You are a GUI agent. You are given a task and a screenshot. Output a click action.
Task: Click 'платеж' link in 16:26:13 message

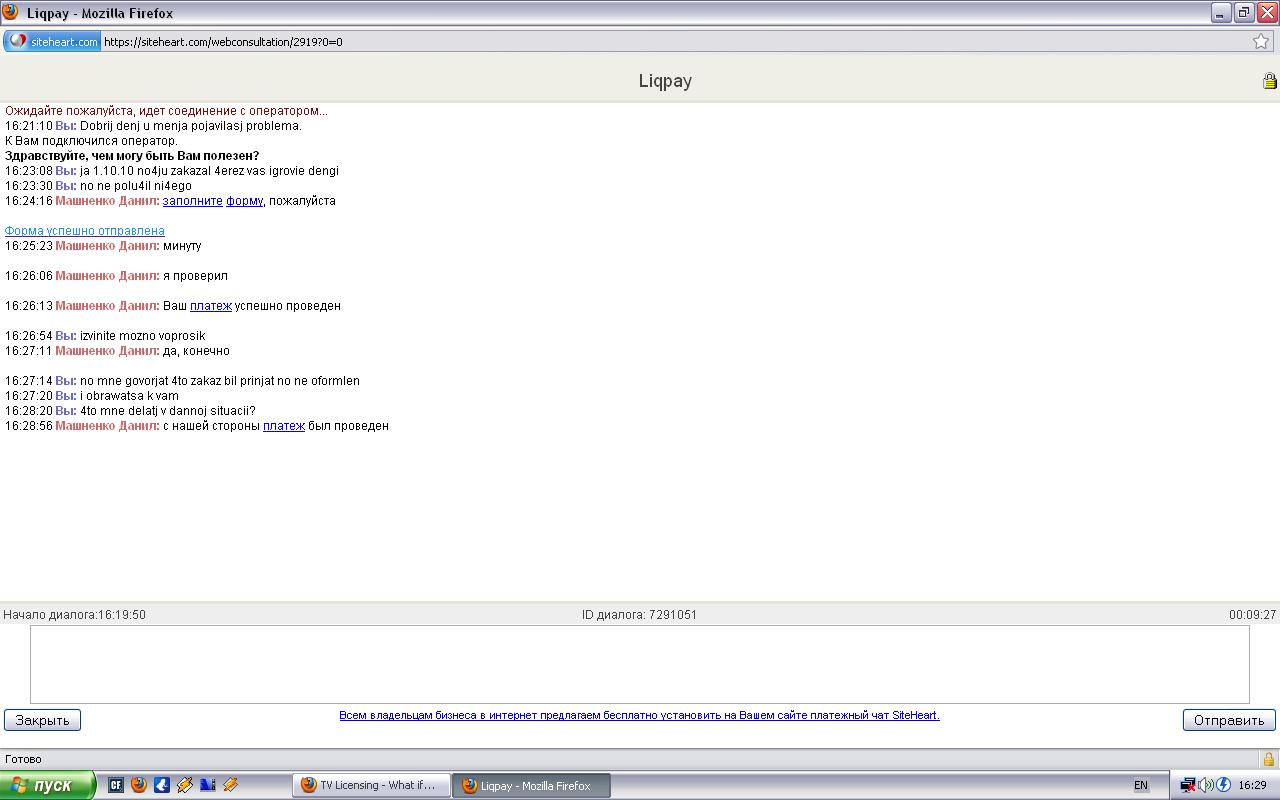coord(211,306)
